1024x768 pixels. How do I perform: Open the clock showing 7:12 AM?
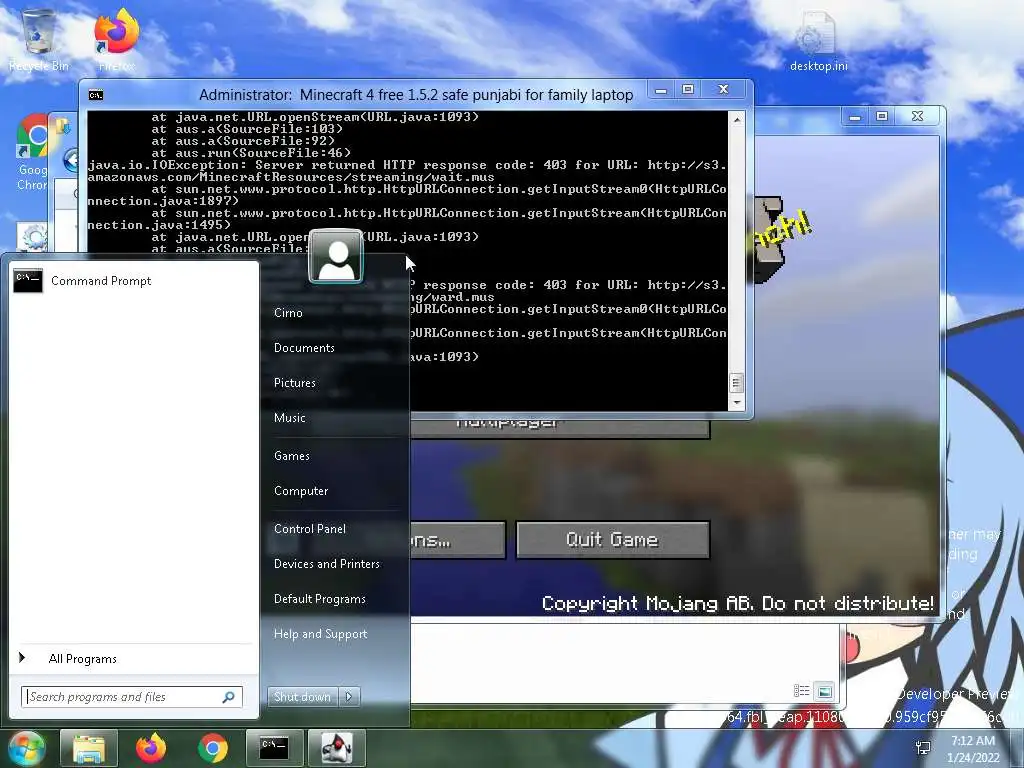coord(973,749)
